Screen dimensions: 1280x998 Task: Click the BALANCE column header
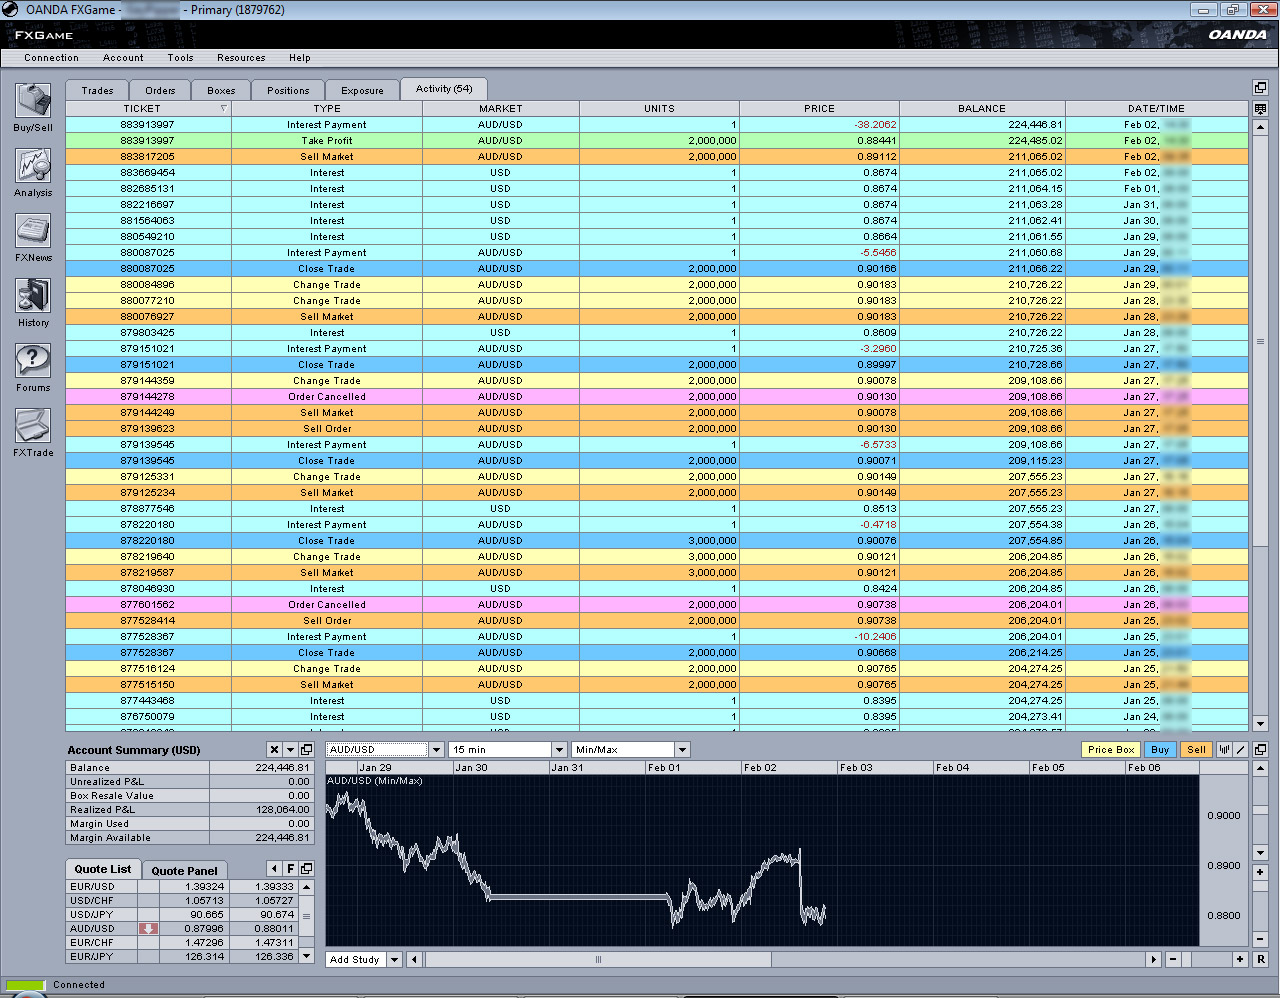(x=982, y=108)
